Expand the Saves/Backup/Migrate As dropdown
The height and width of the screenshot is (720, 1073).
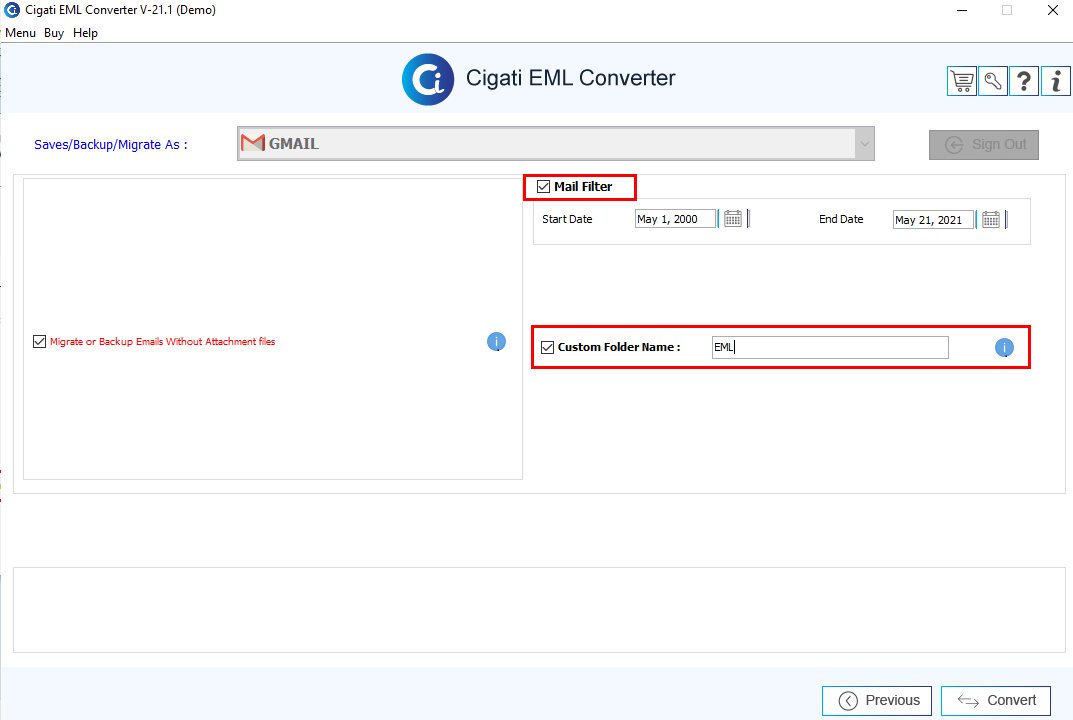click(864, 144)
